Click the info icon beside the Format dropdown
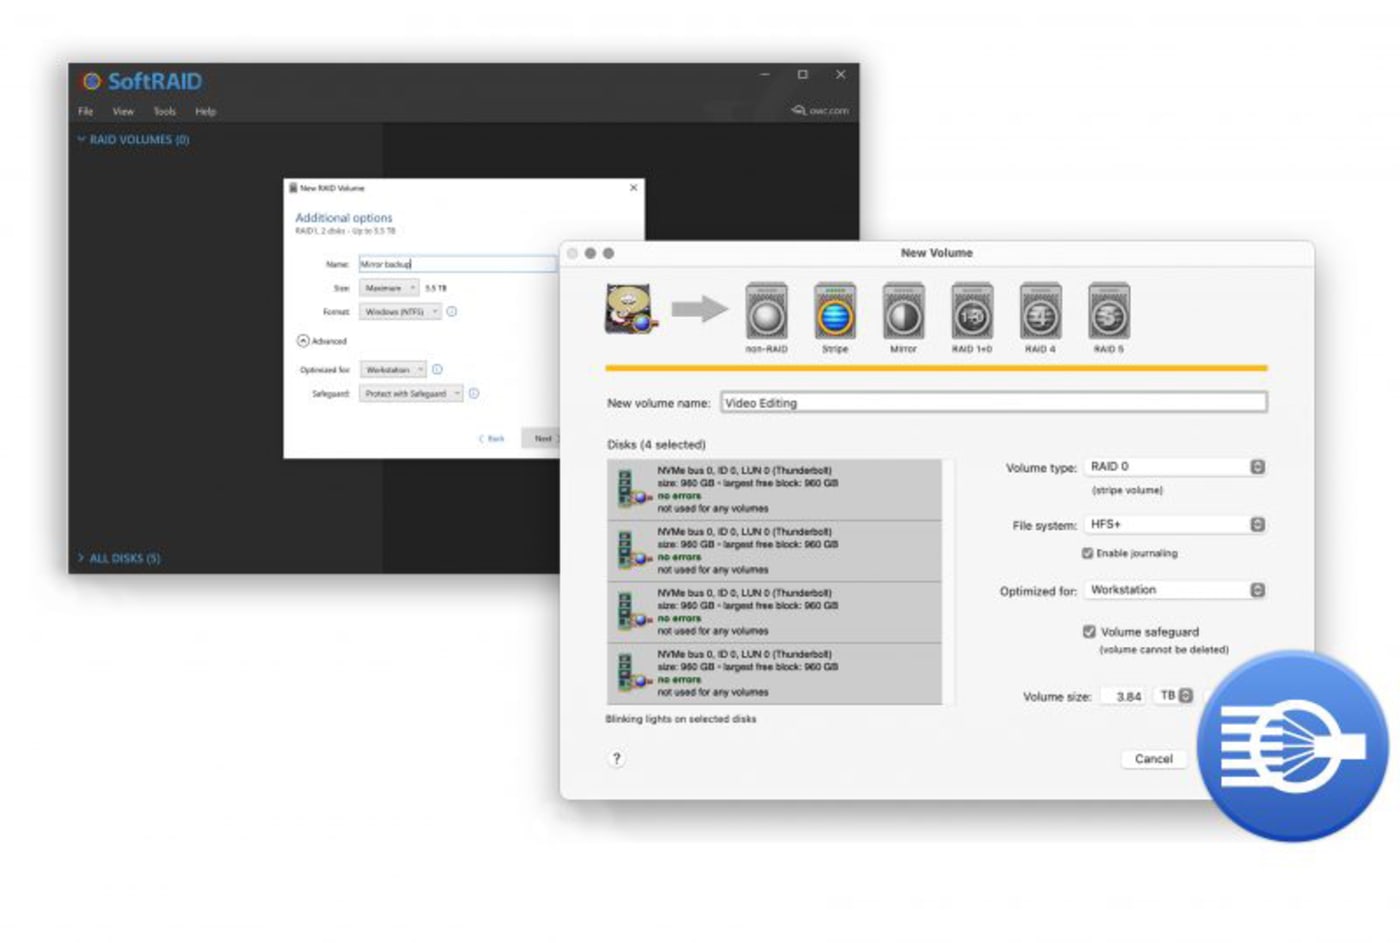This screenshot has width=1400, height=943. coord(452,312)
